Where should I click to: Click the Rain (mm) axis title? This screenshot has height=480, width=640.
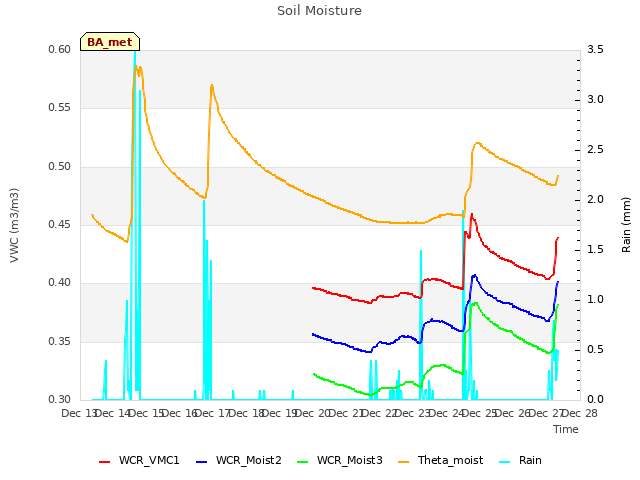click(x=626, y=225)
